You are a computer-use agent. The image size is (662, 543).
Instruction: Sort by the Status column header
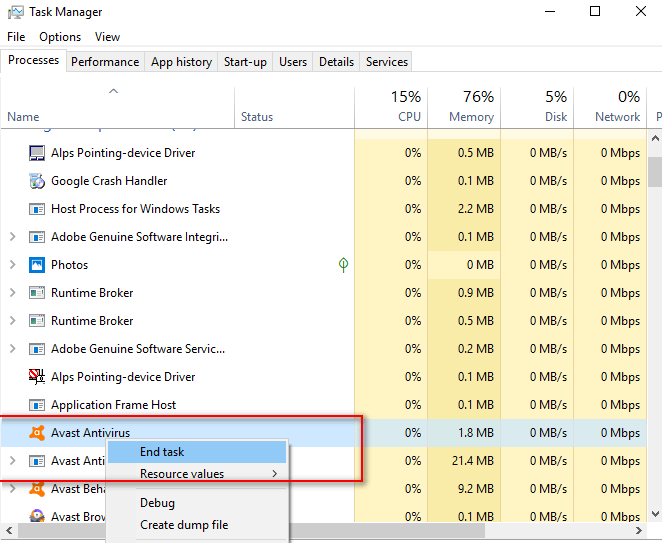(294, 107)
